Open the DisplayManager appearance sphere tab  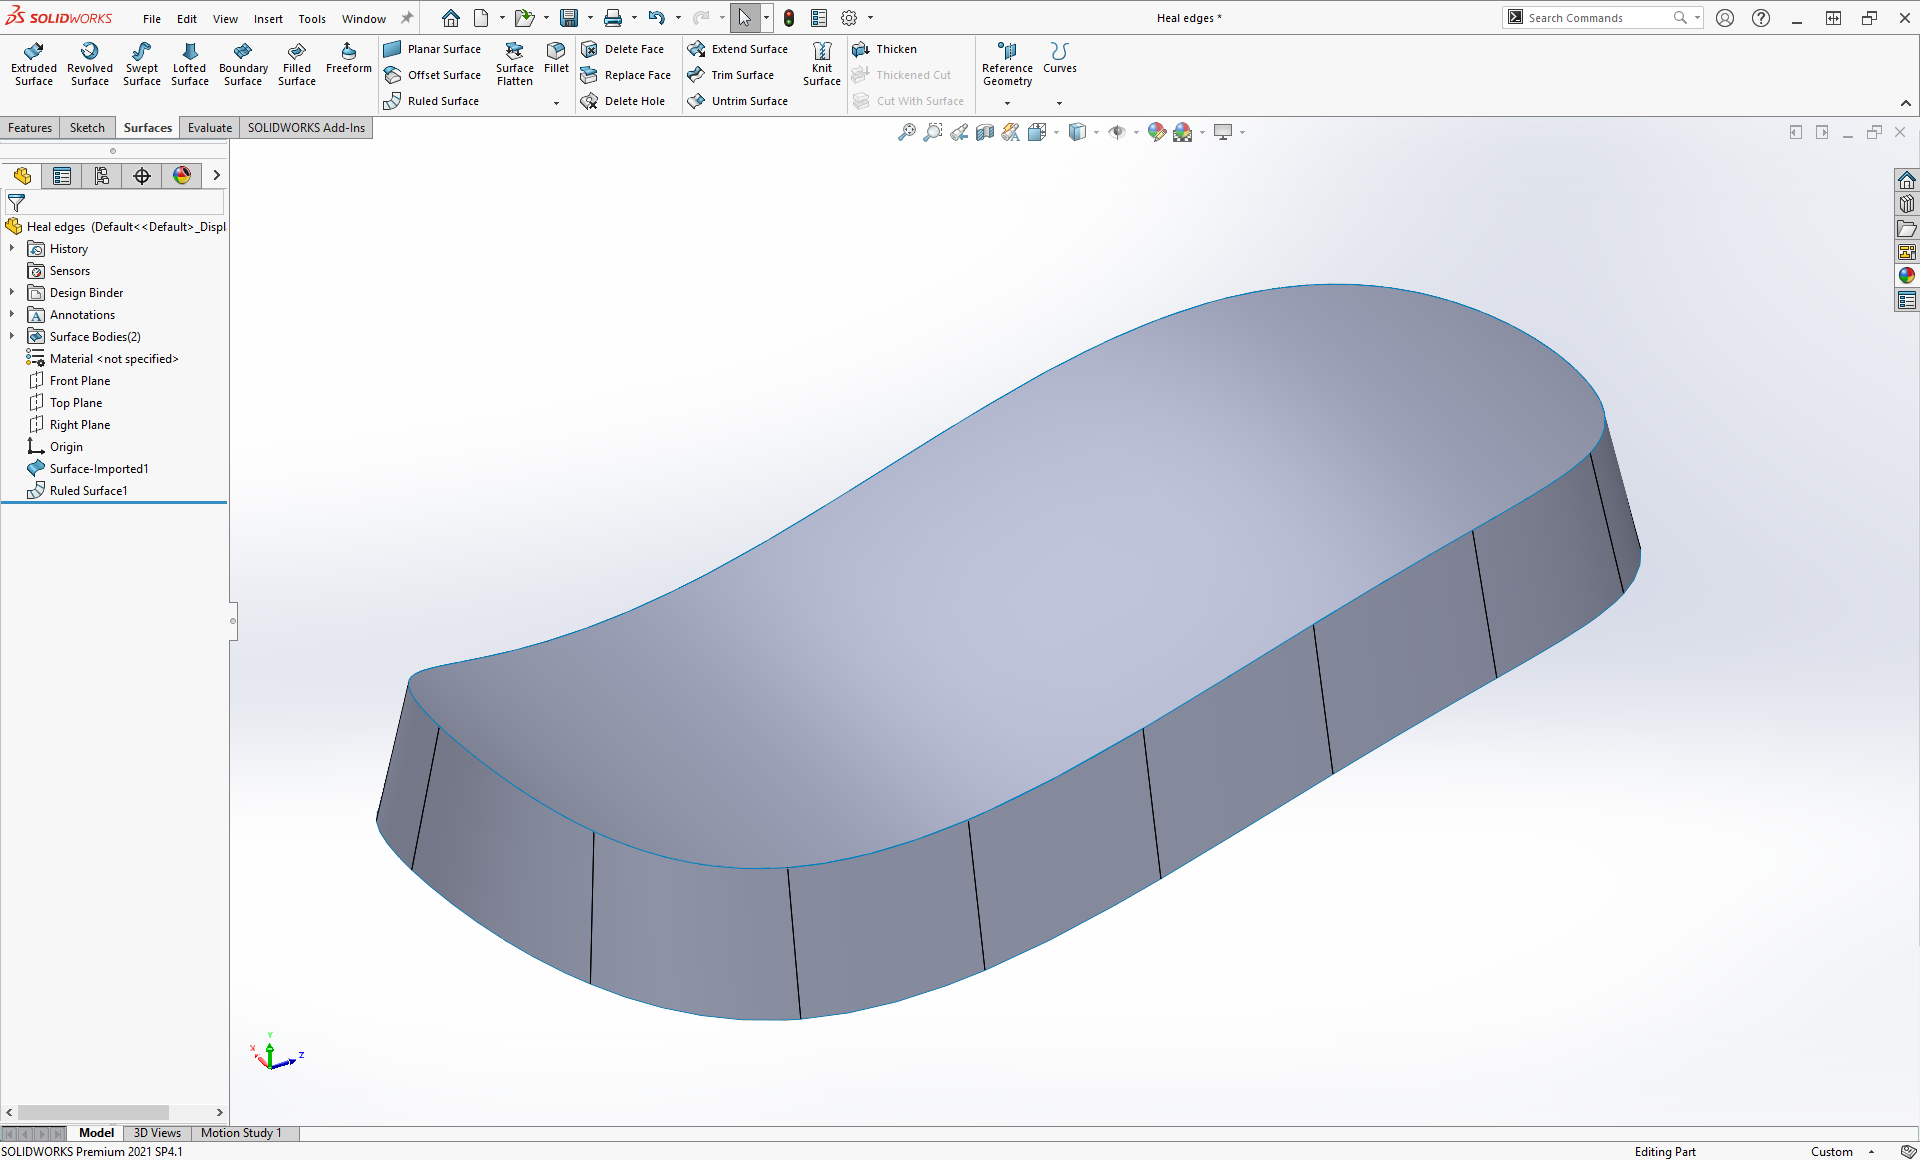tap(182, 176)
